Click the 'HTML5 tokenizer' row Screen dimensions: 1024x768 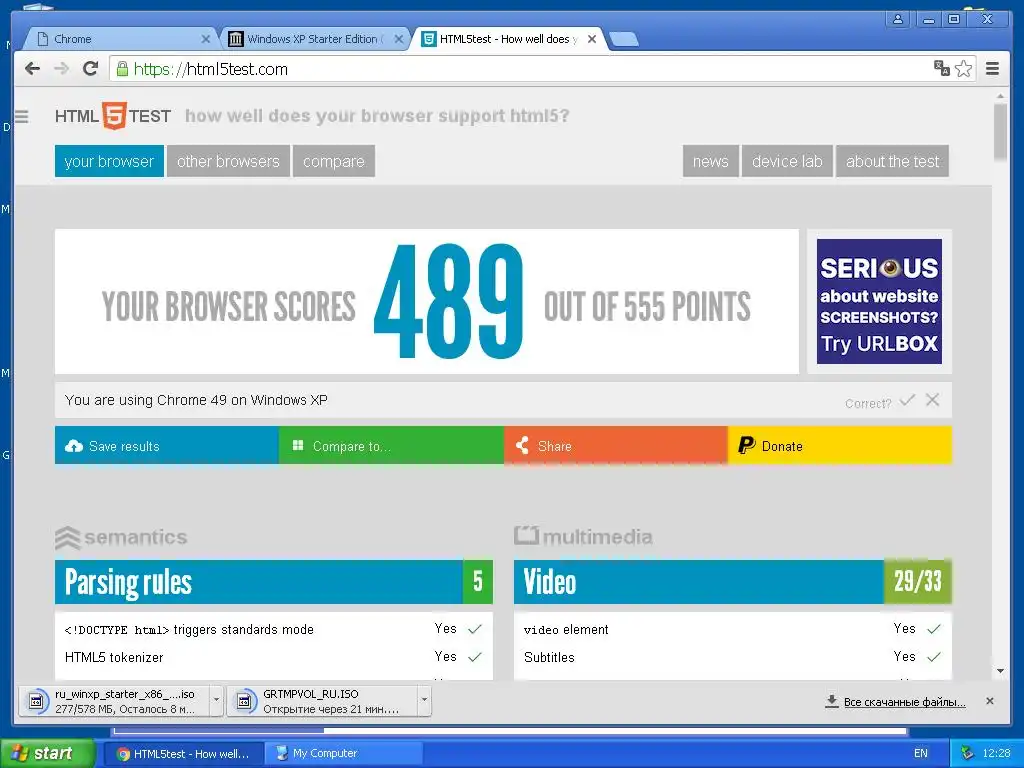click(x=274, y=657)
